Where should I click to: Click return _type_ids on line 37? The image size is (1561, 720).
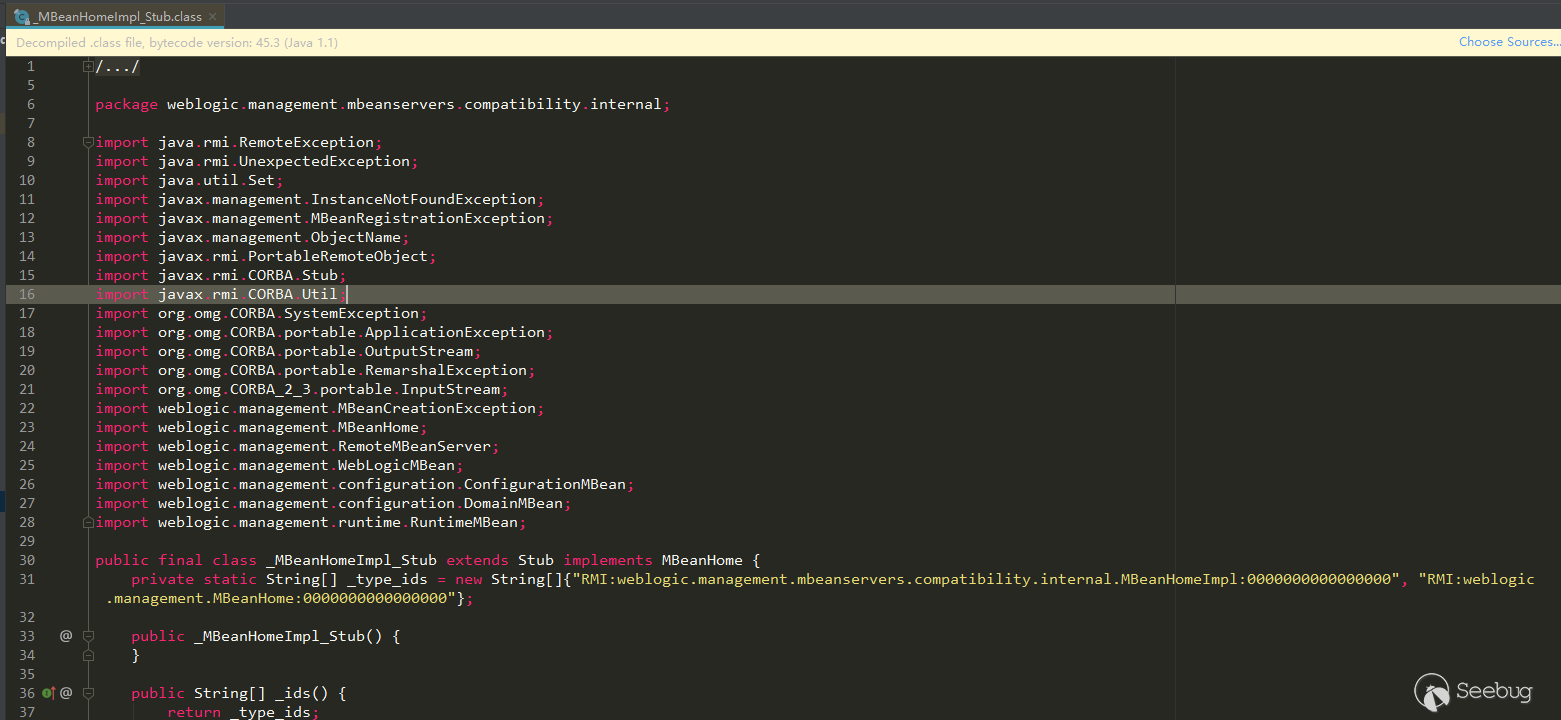(x=243, y=712)
